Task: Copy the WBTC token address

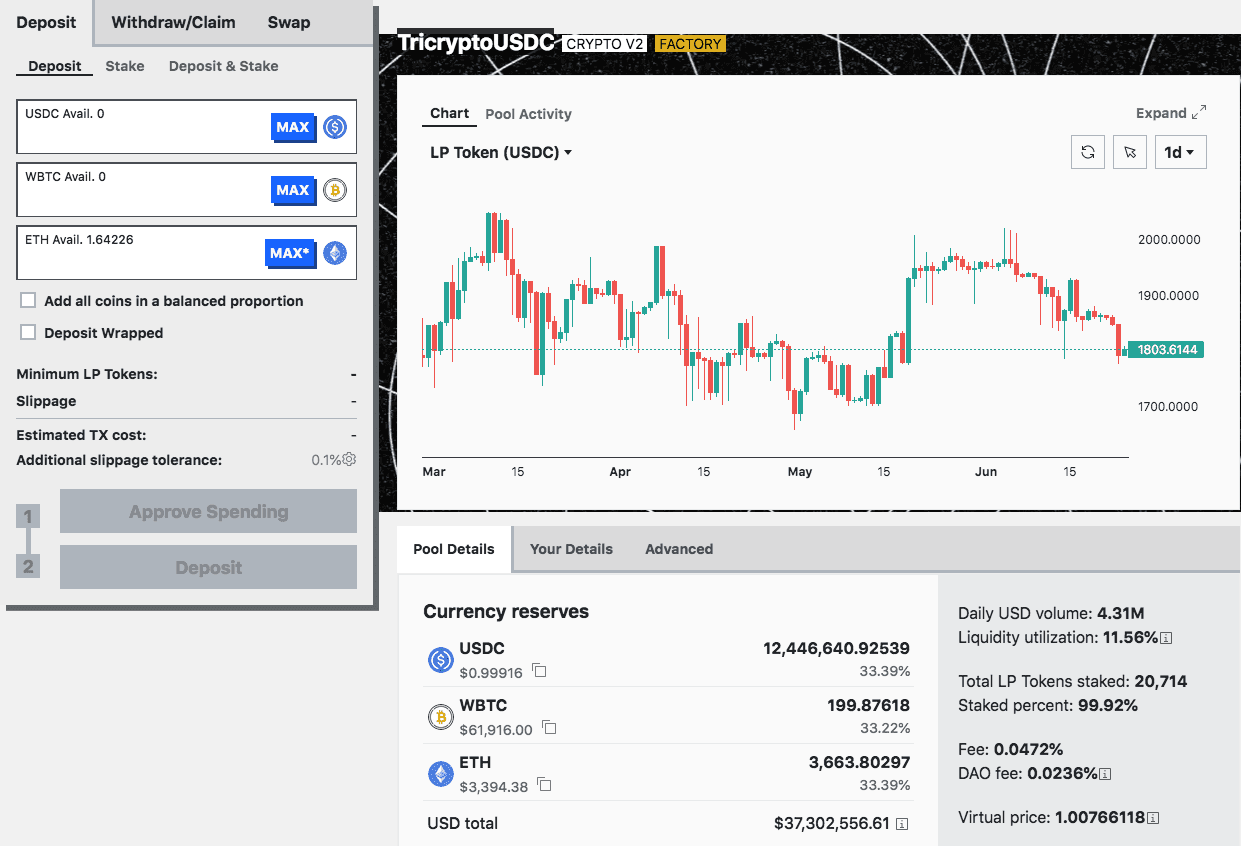Action: click(548, 728)
